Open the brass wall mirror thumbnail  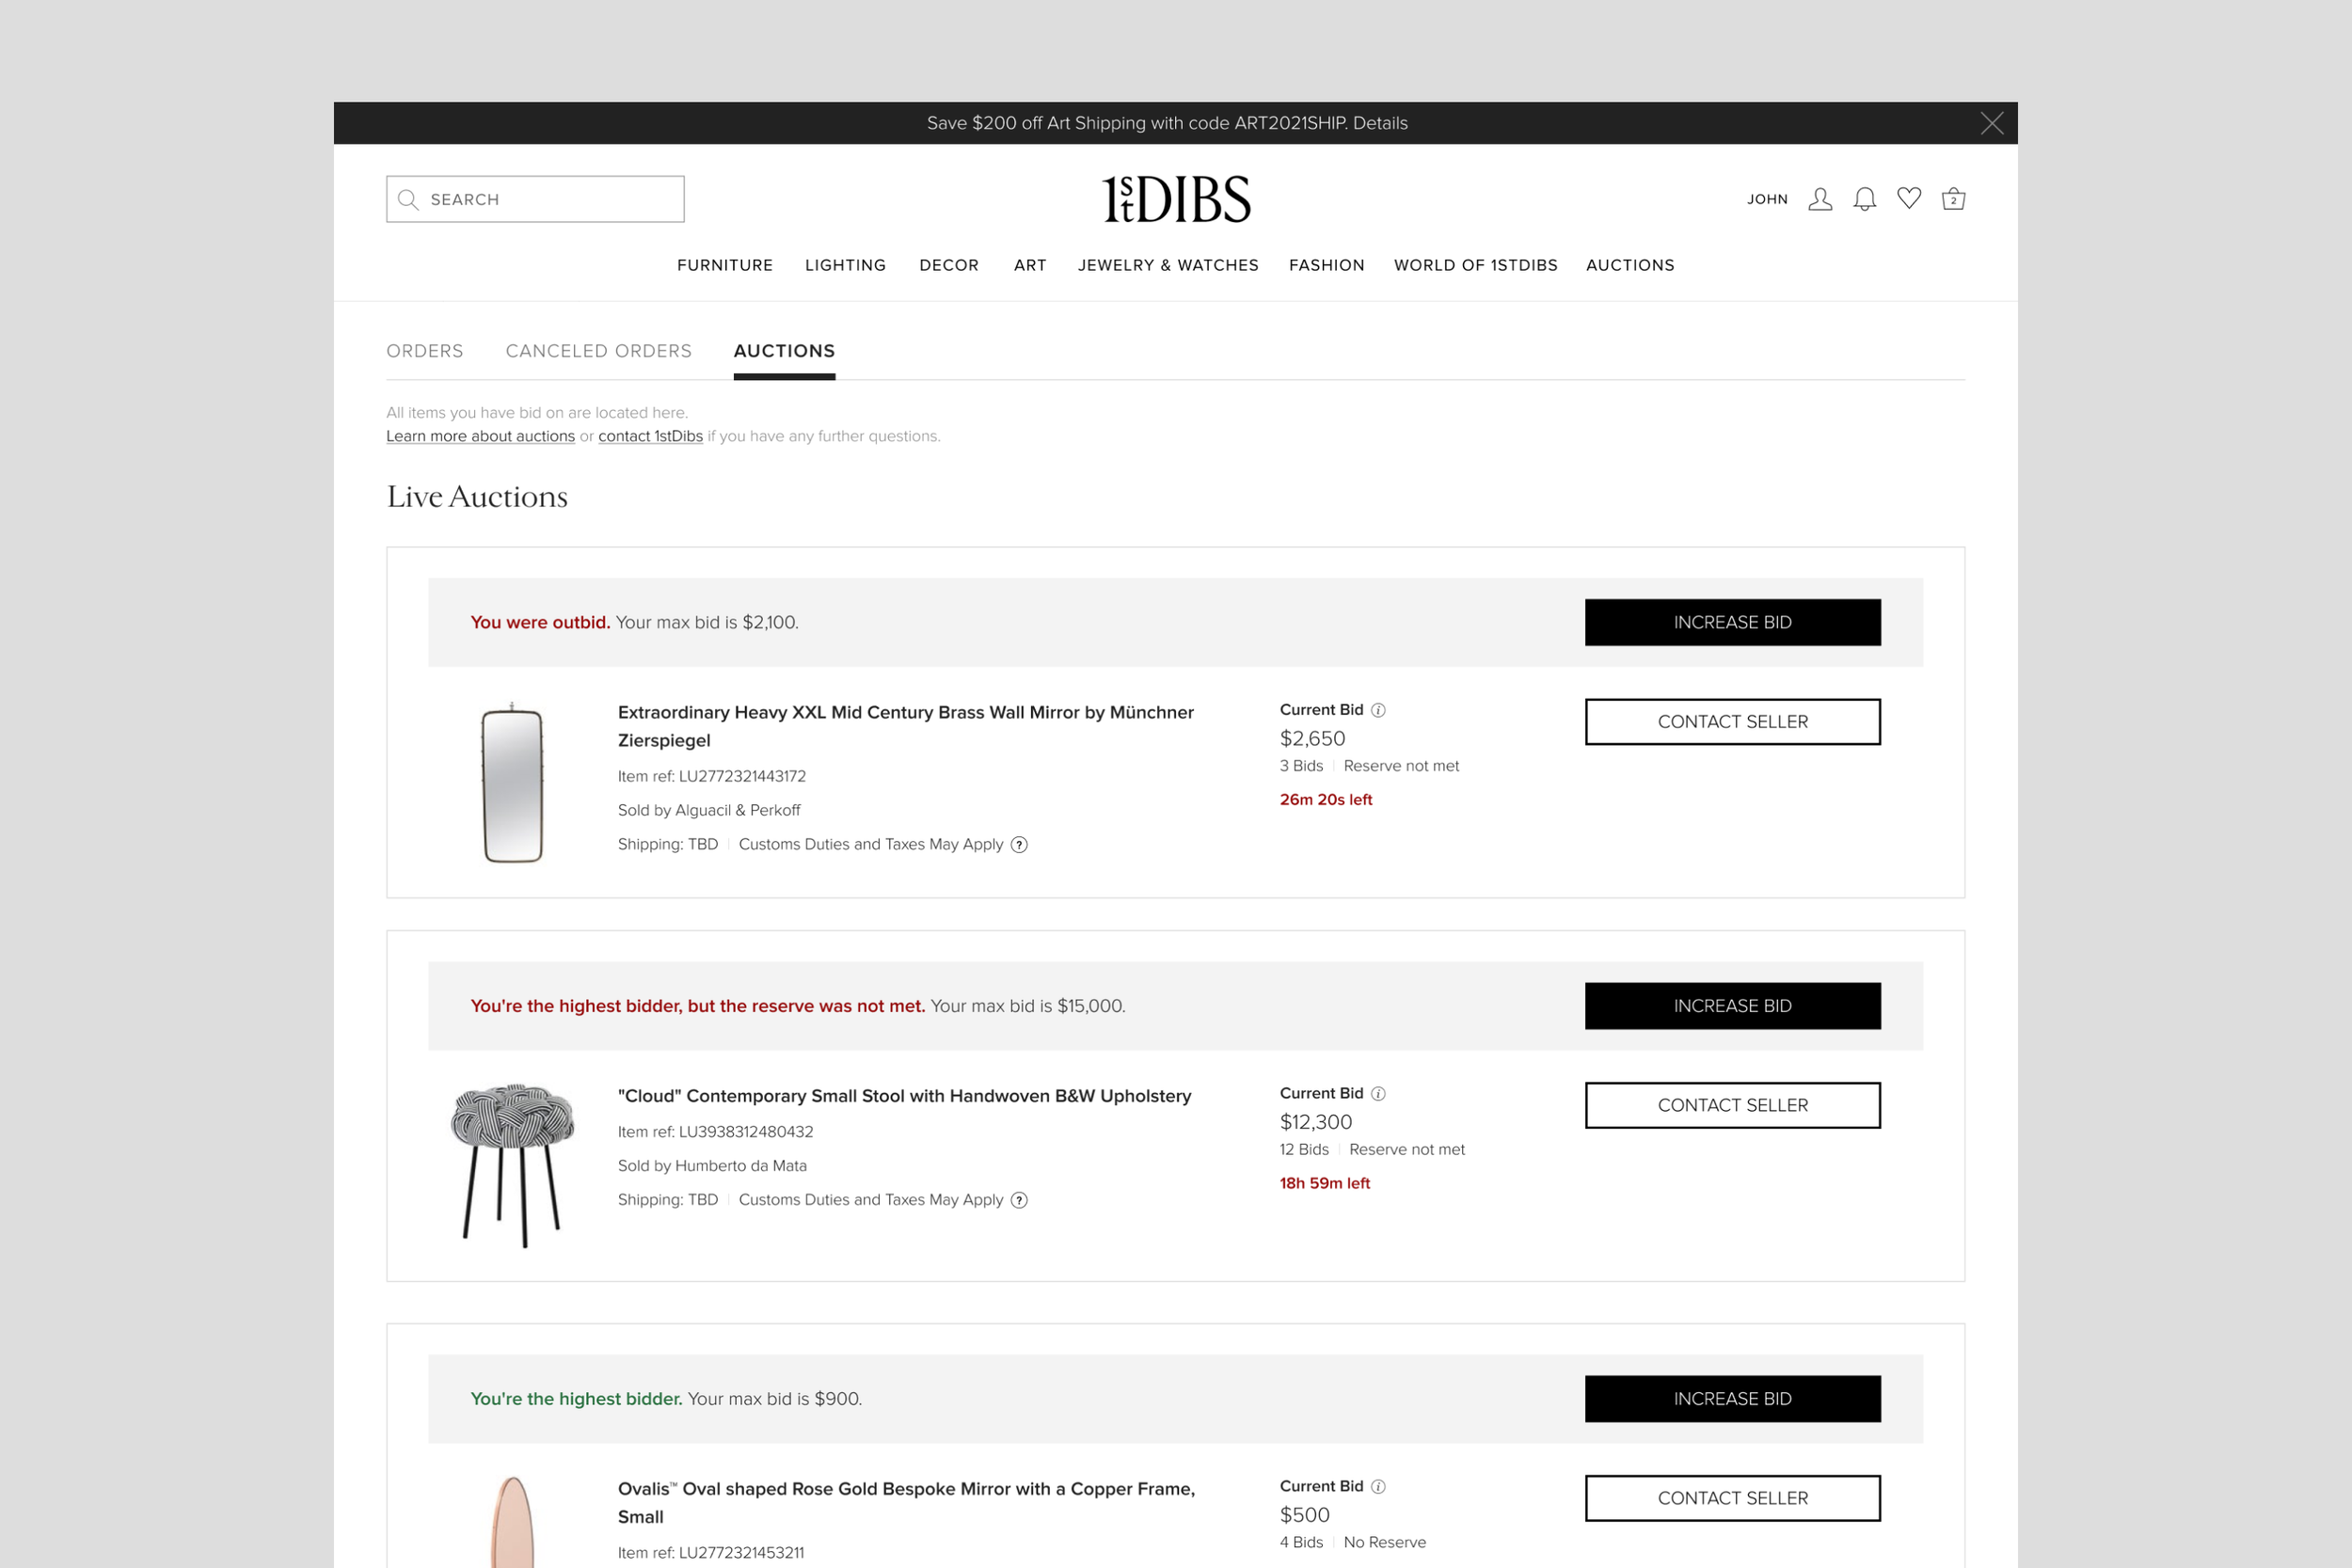pos(512,782)
